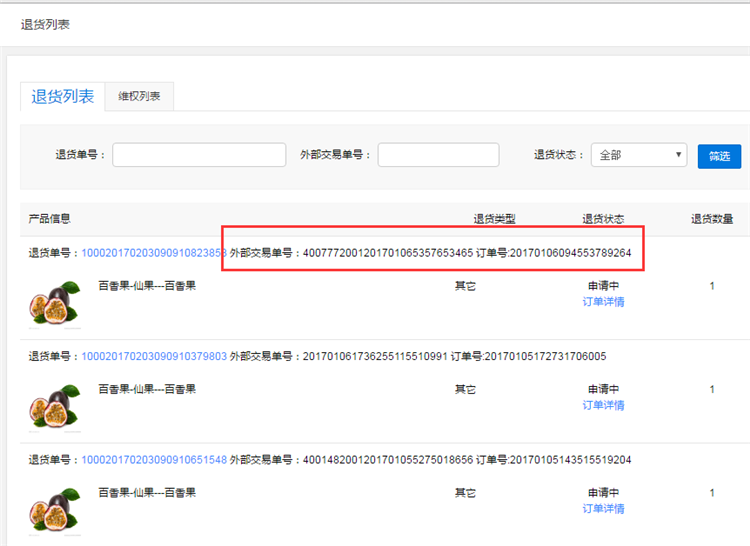Focus the 退货单号 input field
Viewport: 750px width, 546px height.
(199, 155)
